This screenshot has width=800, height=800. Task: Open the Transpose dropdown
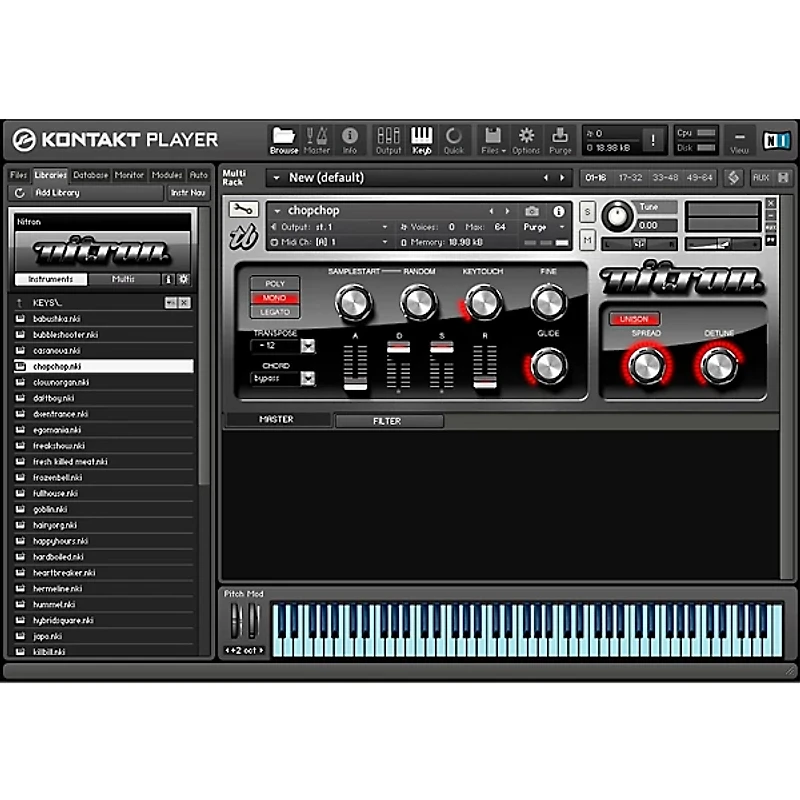[308, 346]
